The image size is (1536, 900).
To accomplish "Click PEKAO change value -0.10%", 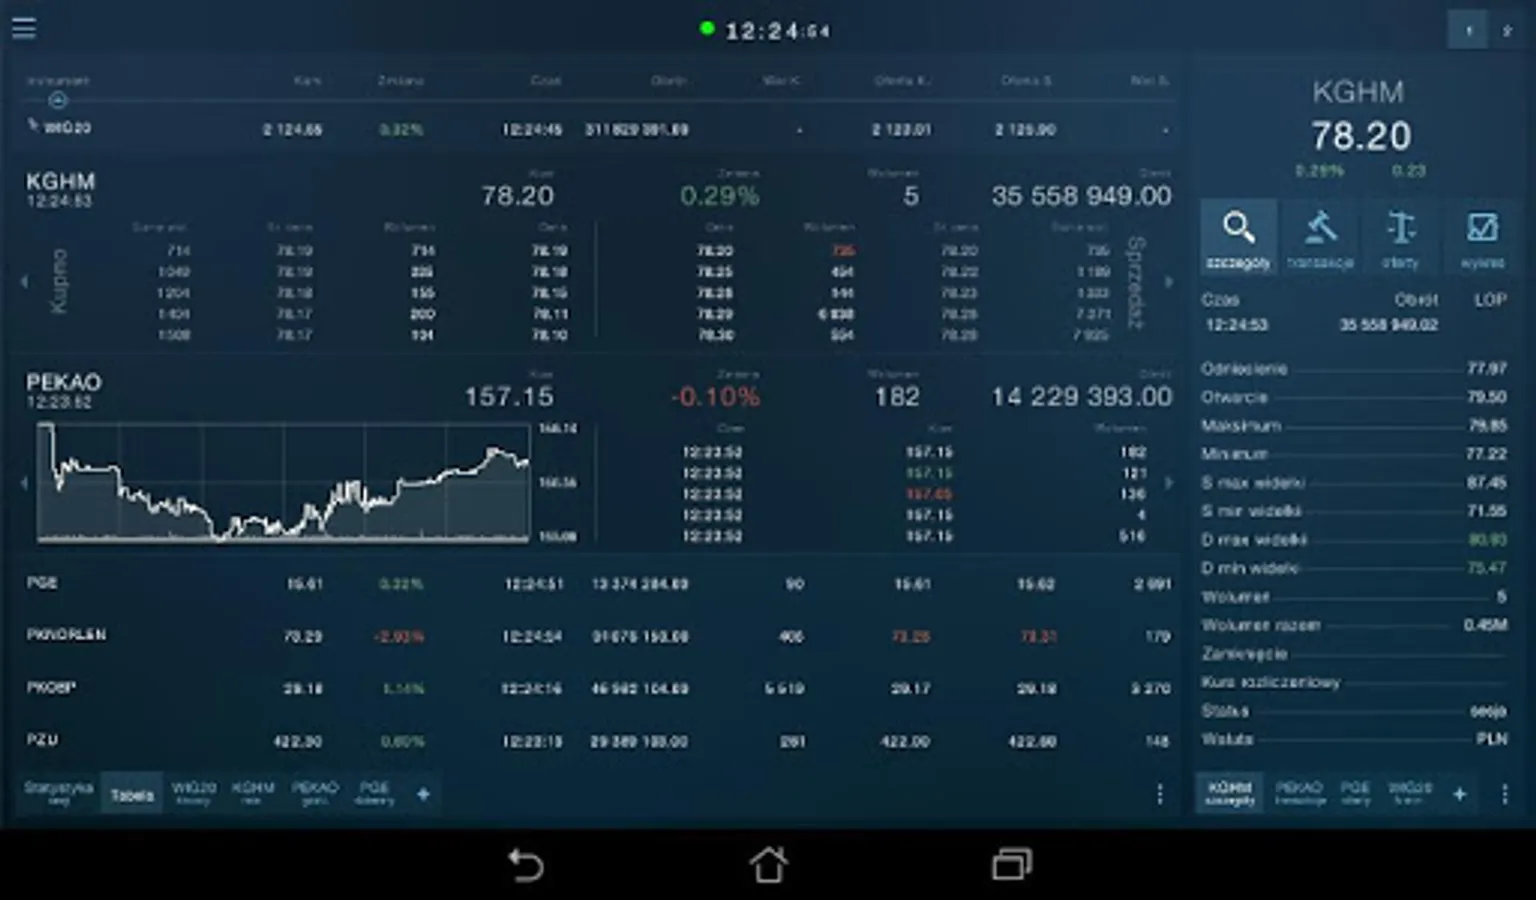I will pyautogui.click(x=715, y=397).
